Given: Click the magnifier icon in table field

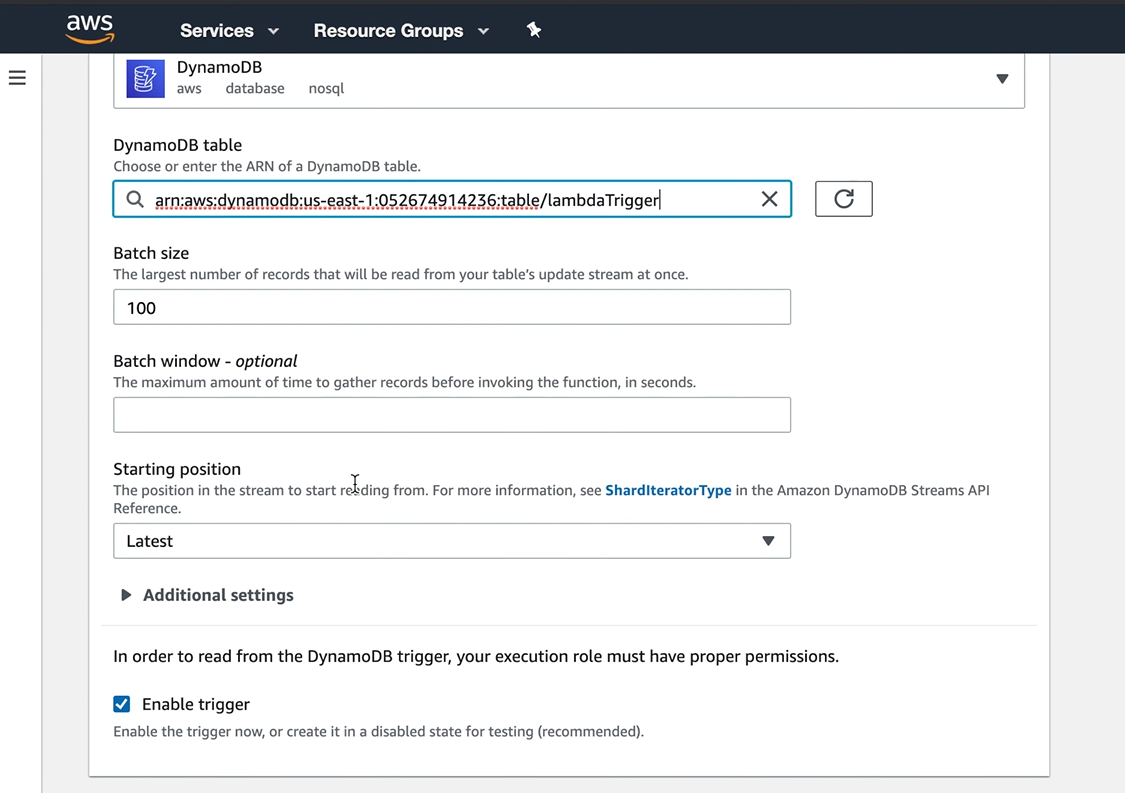Looking at the screenshot, I should pos(135,199).
